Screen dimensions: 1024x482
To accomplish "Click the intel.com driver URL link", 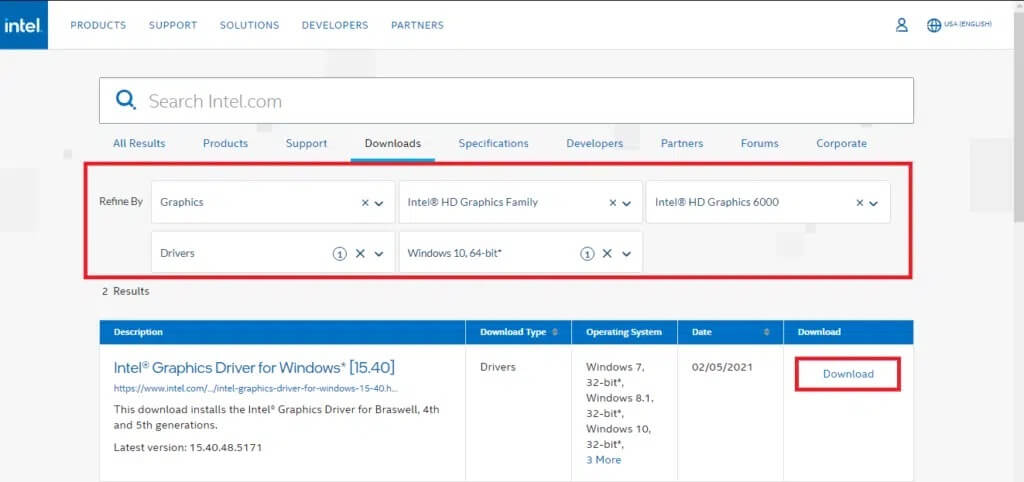I will [256, 388].
